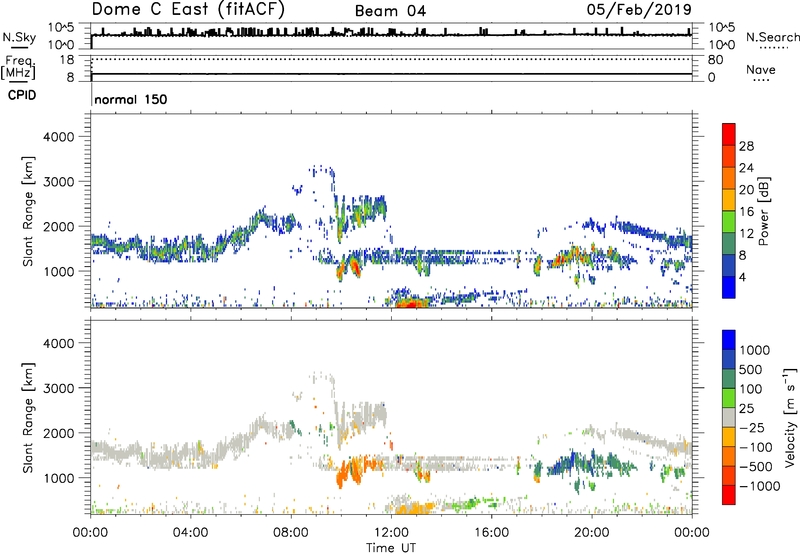The width and height of the screenshot is (800, 554).
Task: Select '2000' on the velocity panel range axis
Action: (x=58, y=433)
